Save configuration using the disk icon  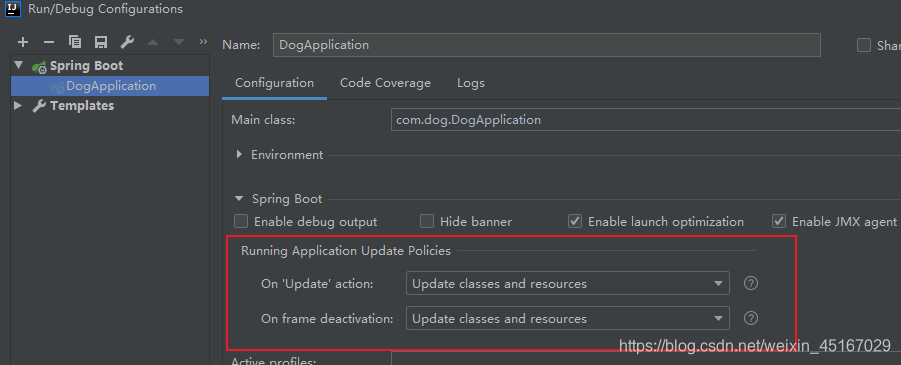click(101, 42)
